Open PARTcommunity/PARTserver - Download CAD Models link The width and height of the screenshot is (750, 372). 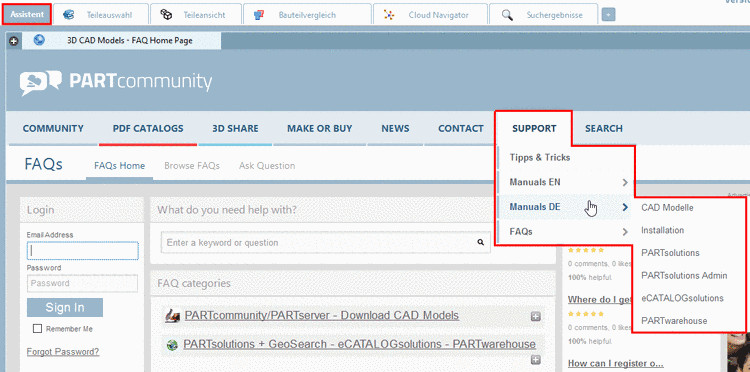coord(321,316)
